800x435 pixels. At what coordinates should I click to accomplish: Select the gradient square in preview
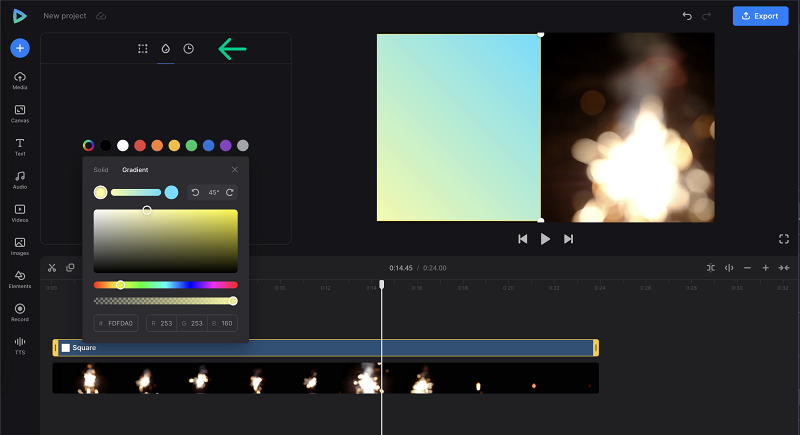point(459,127)
